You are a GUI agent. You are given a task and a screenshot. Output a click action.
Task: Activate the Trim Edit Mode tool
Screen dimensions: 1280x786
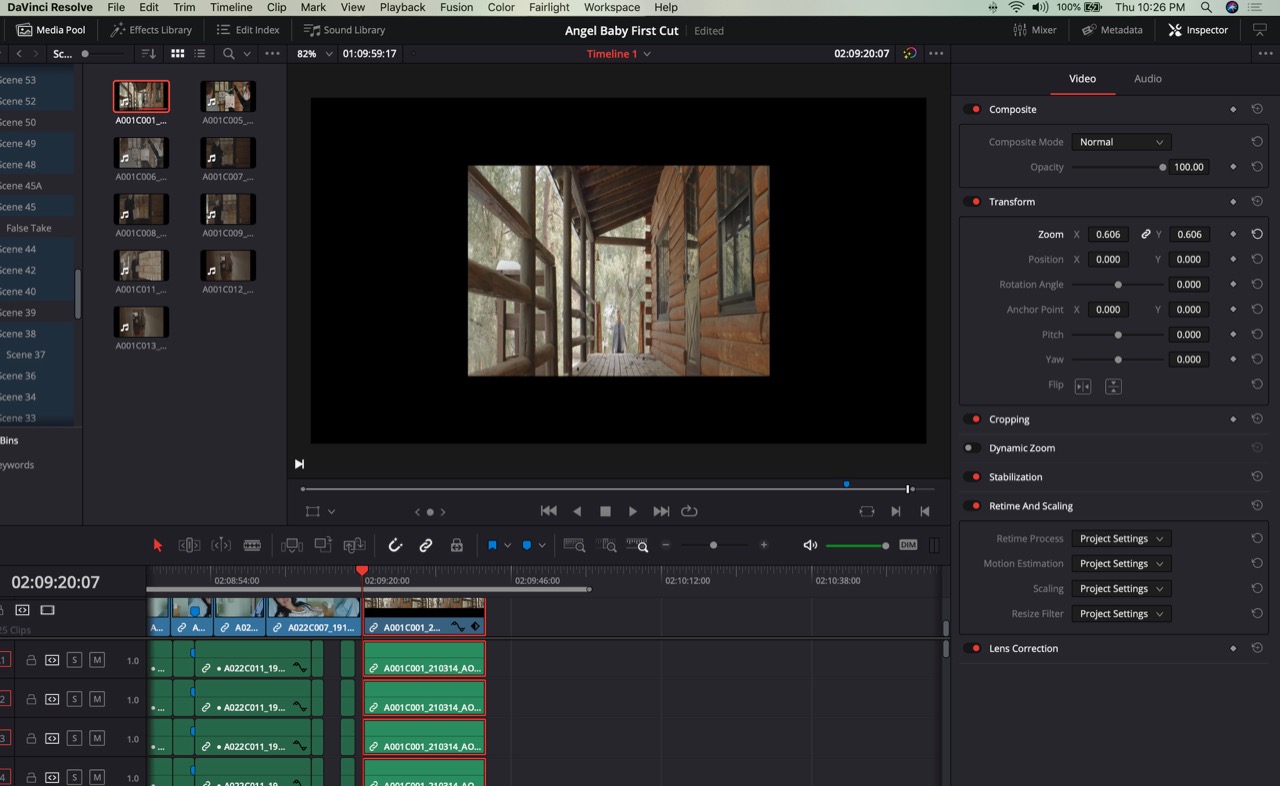(189, 545)
